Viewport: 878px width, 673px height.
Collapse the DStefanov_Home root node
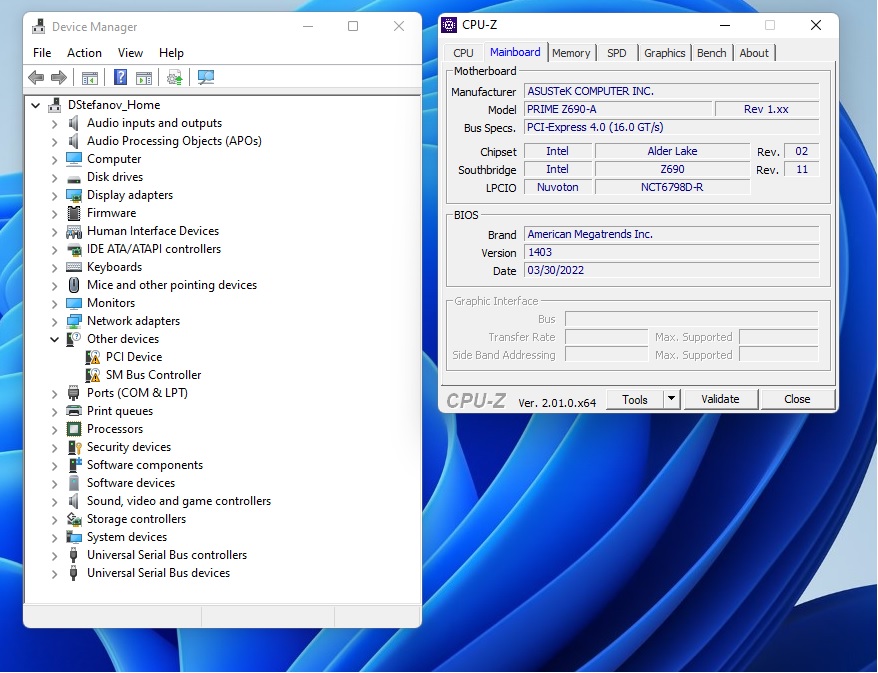point(35,105)
